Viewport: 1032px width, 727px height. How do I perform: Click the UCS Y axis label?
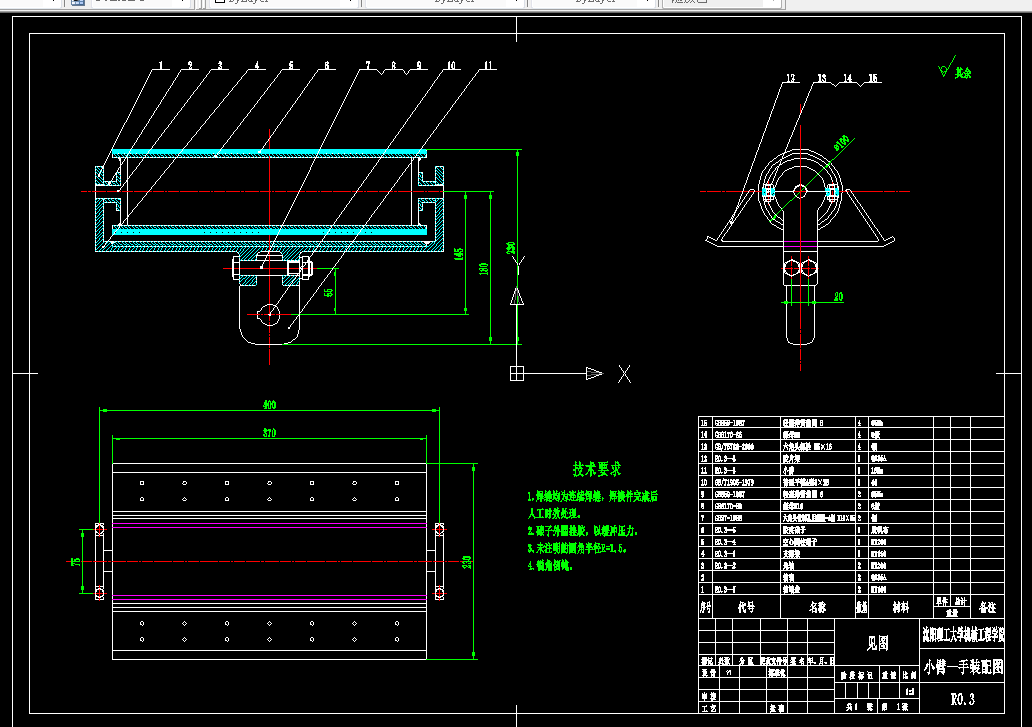[x=518, y=265]
